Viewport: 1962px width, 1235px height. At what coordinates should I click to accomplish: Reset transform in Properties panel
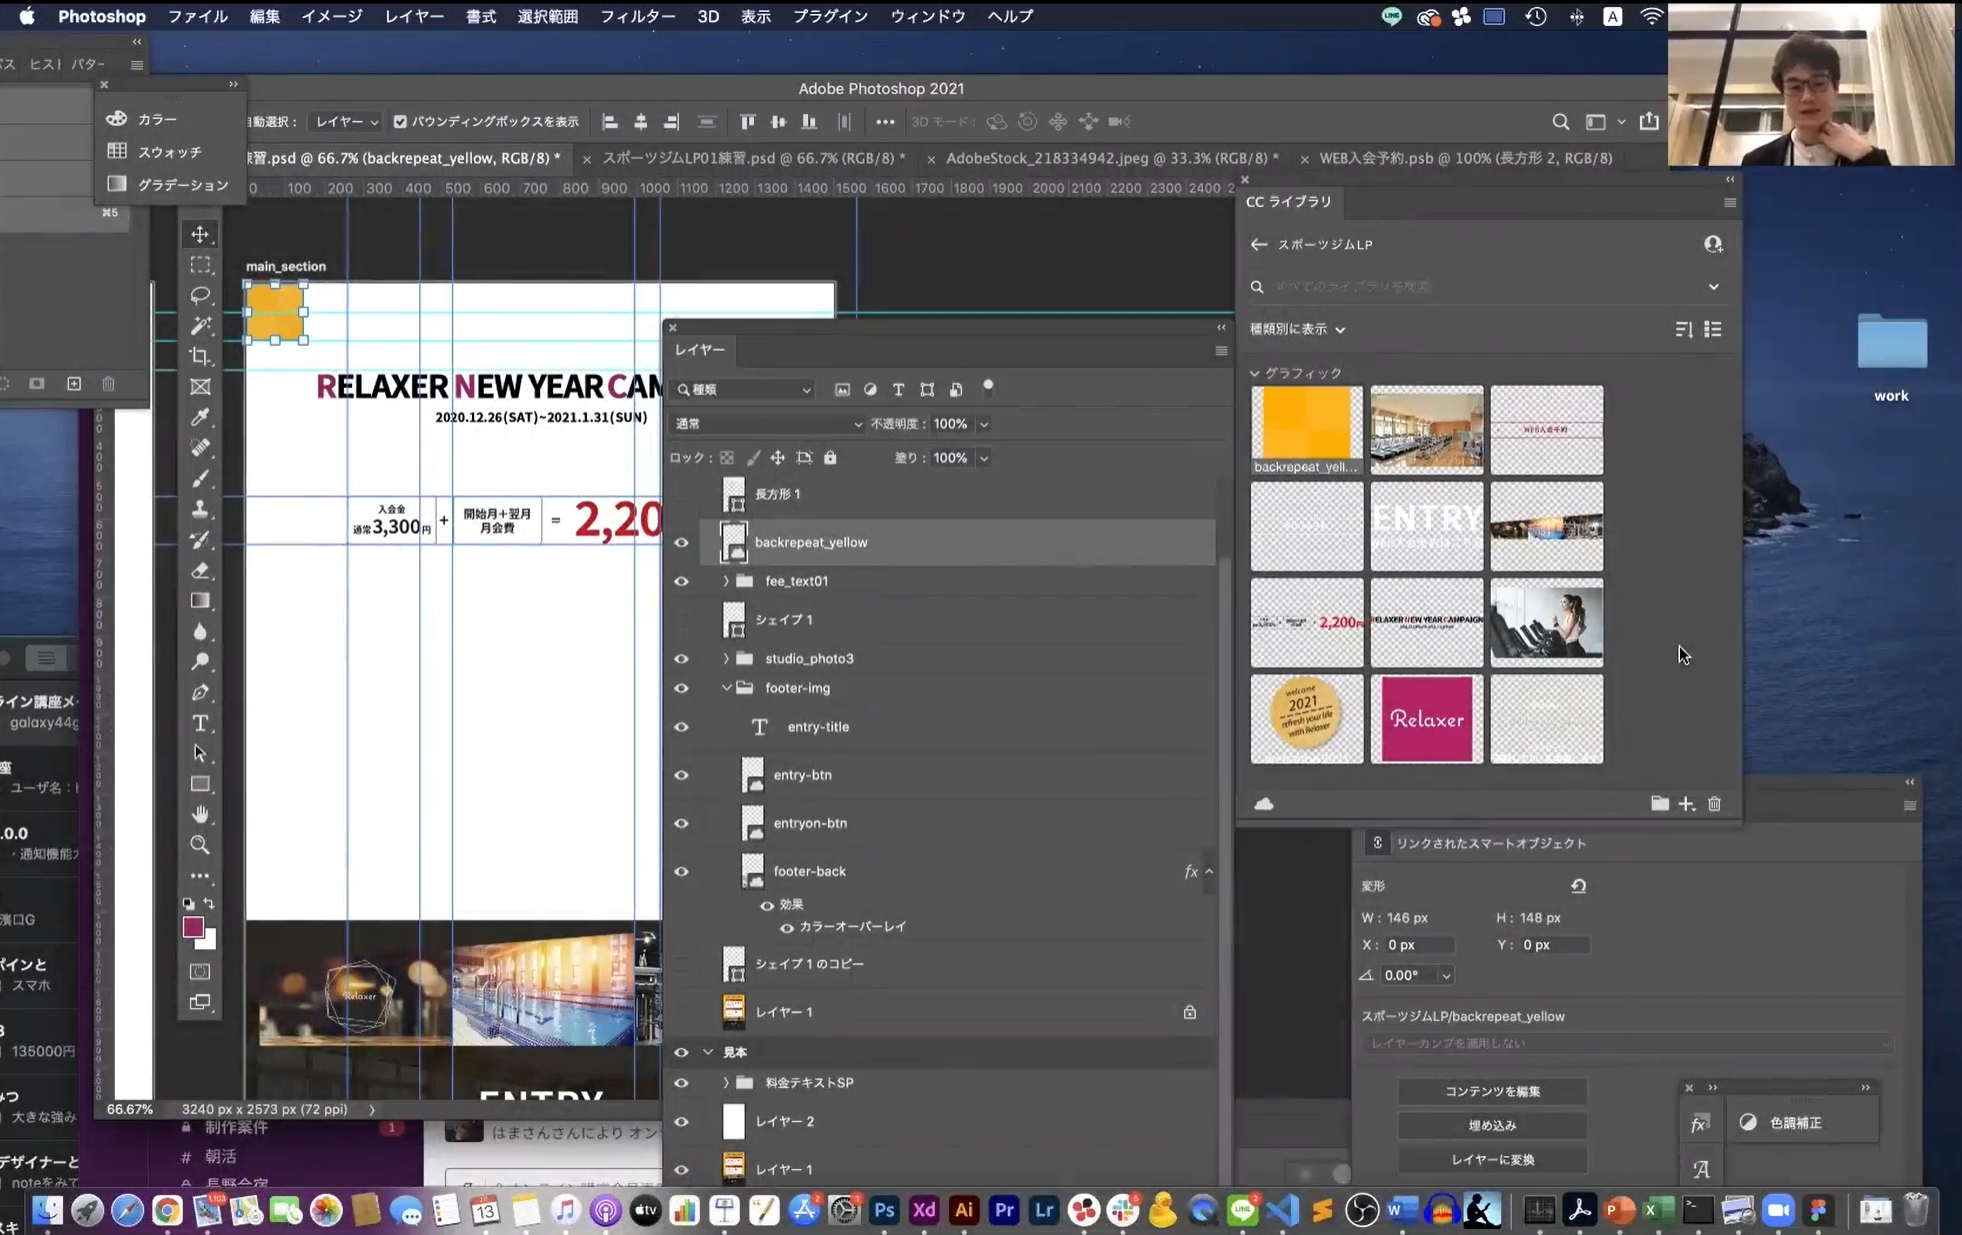(x=1578, y=886)
